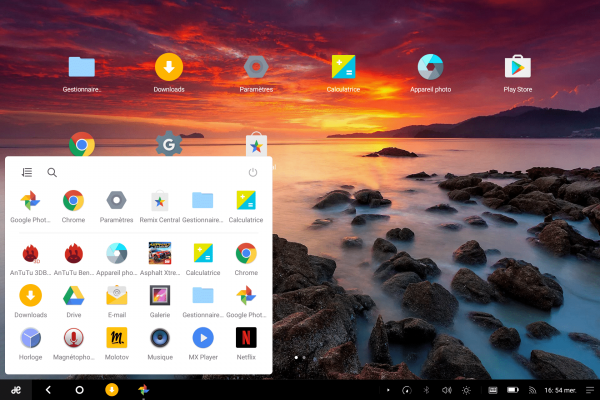600x400 pixels.
Task: Launch the Molotov app
Action: pyautogui.click(x=117, y=338)
